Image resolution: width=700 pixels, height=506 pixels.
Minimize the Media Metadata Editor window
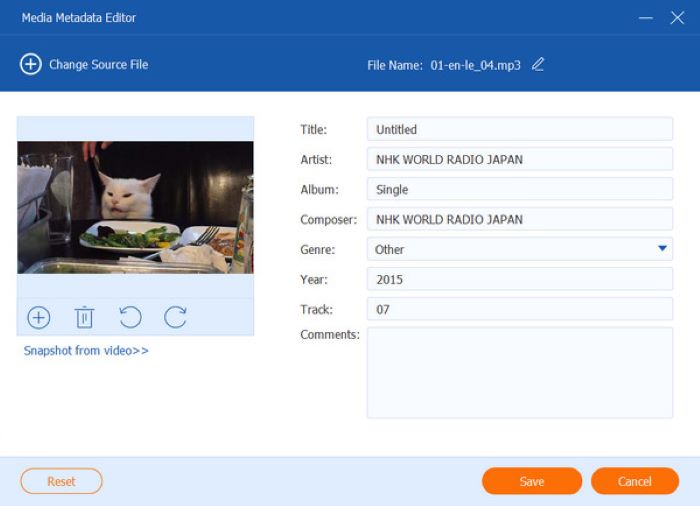[x=646, y=18]
